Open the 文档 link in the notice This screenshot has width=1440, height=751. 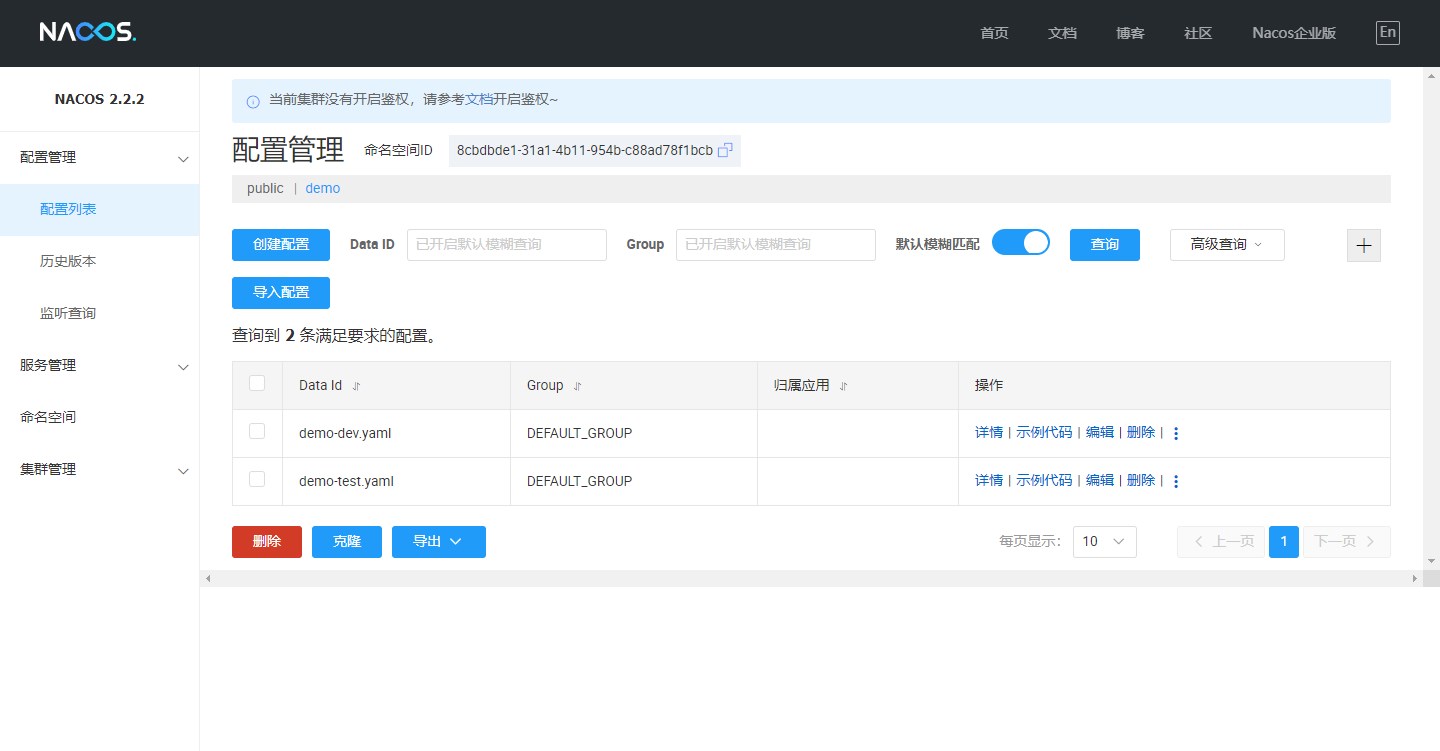[x=479, y=100]
